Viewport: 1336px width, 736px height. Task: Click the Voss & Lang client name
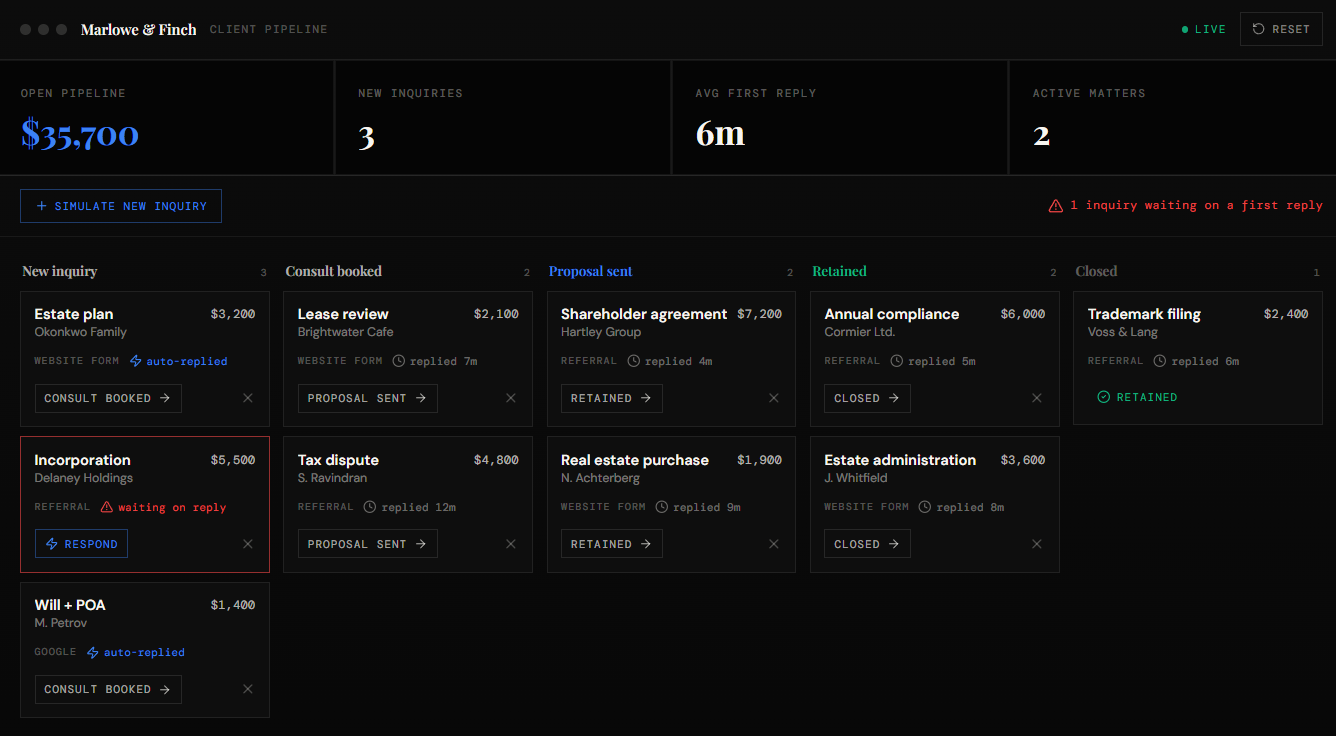coord(1123,332)
